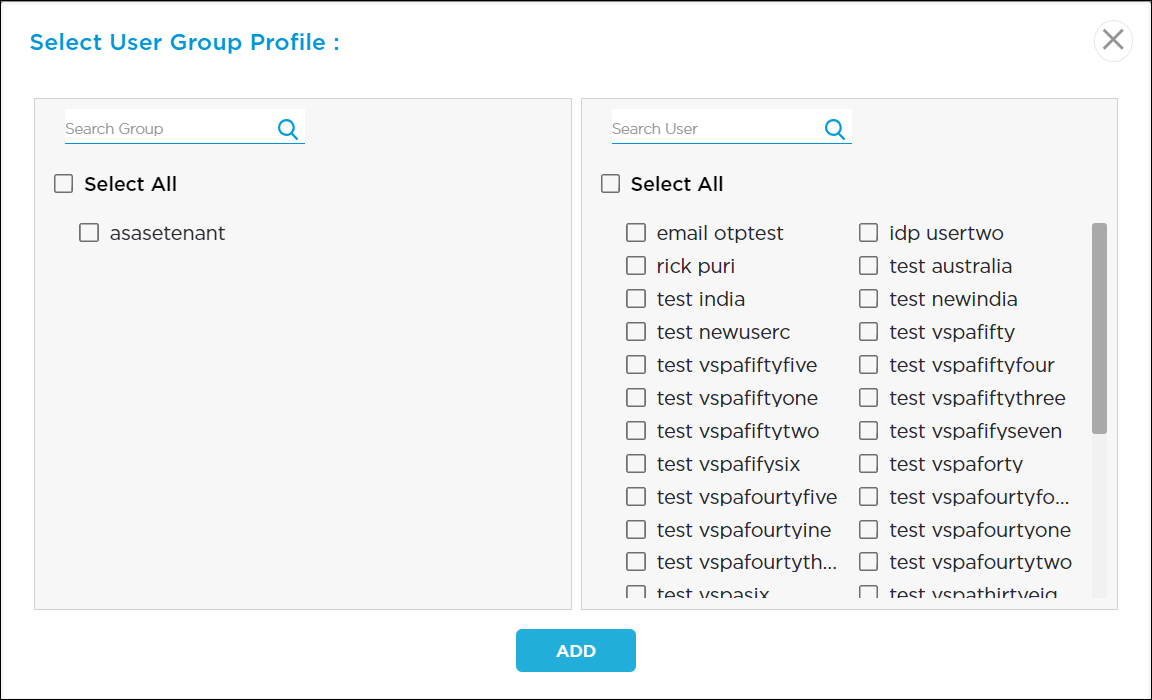Click the magnifier icon in Search User field
The width and height of the screenshot is (1152, 700).
pos(834,128)
